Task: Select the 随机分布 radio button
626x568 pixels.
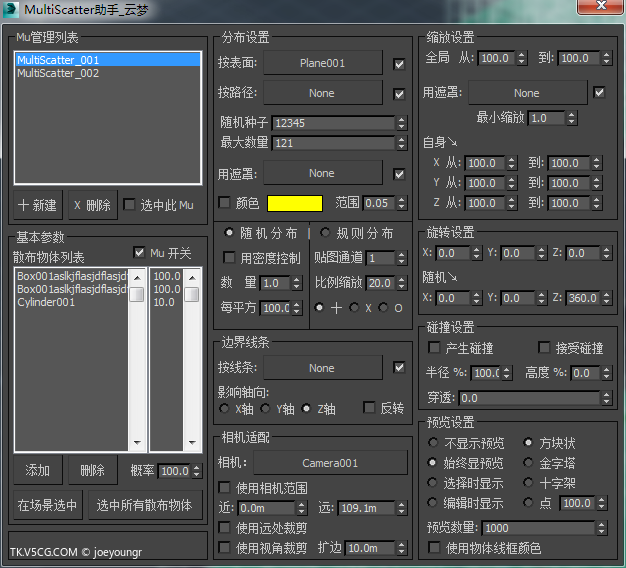Action: pos(229,232)
